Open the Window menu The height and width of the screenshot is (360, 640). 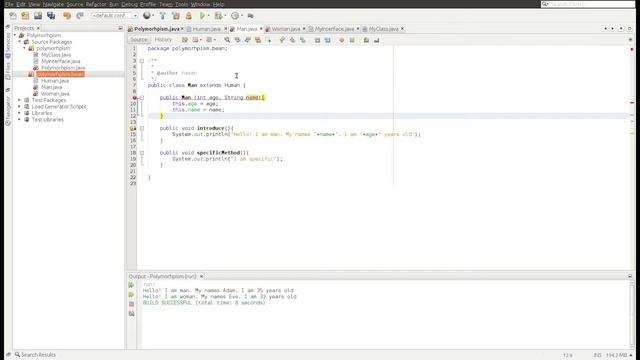pos(200,4)
